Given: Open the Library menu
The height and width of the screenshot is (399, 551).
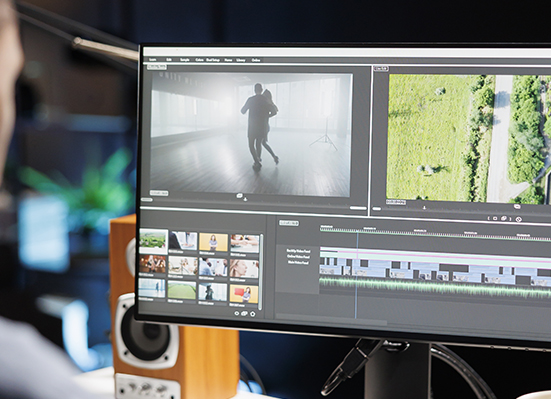Looking at the screenshot, I should [x=241, y=60].
